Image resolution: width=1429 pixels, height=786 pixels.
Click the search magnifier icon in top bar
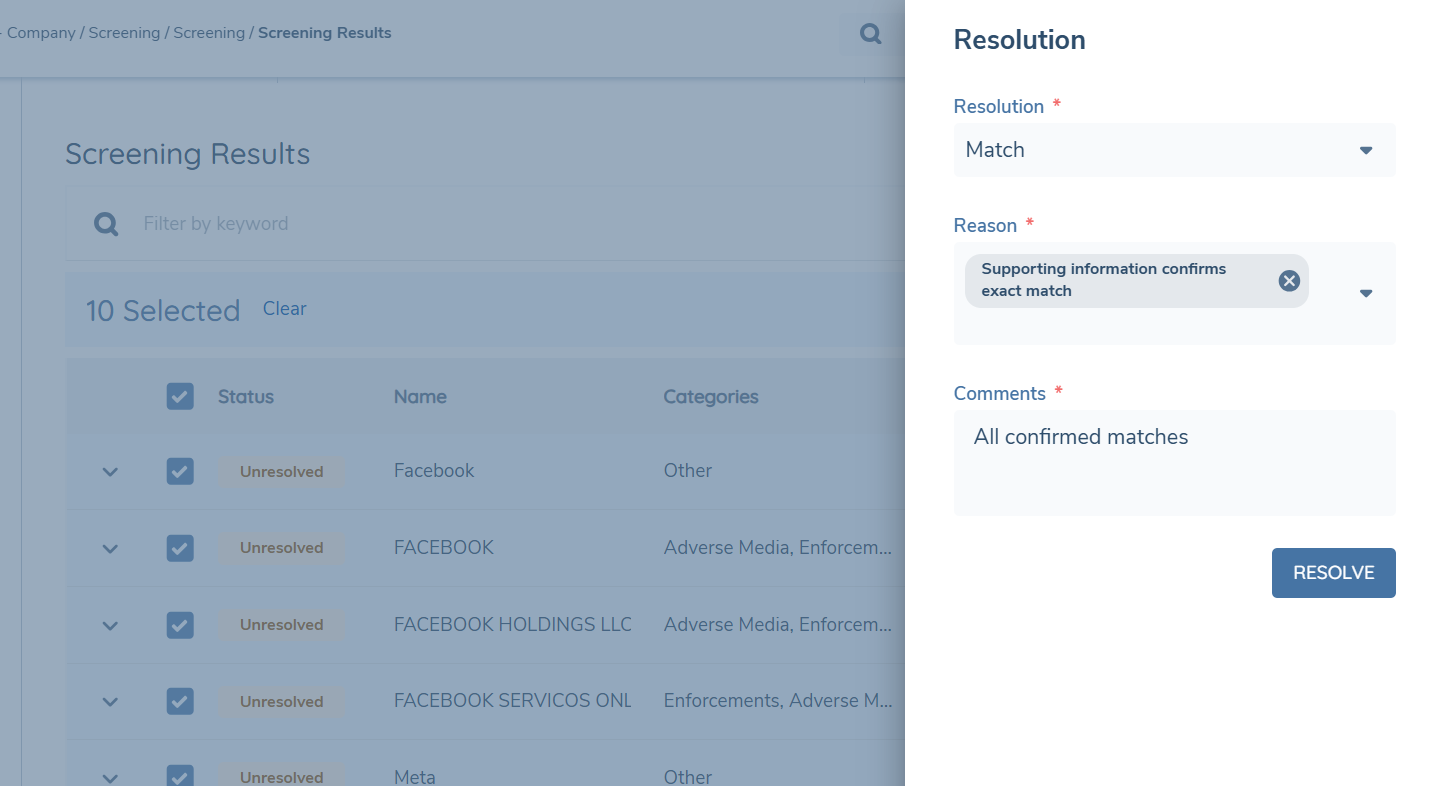click(871, 34)
